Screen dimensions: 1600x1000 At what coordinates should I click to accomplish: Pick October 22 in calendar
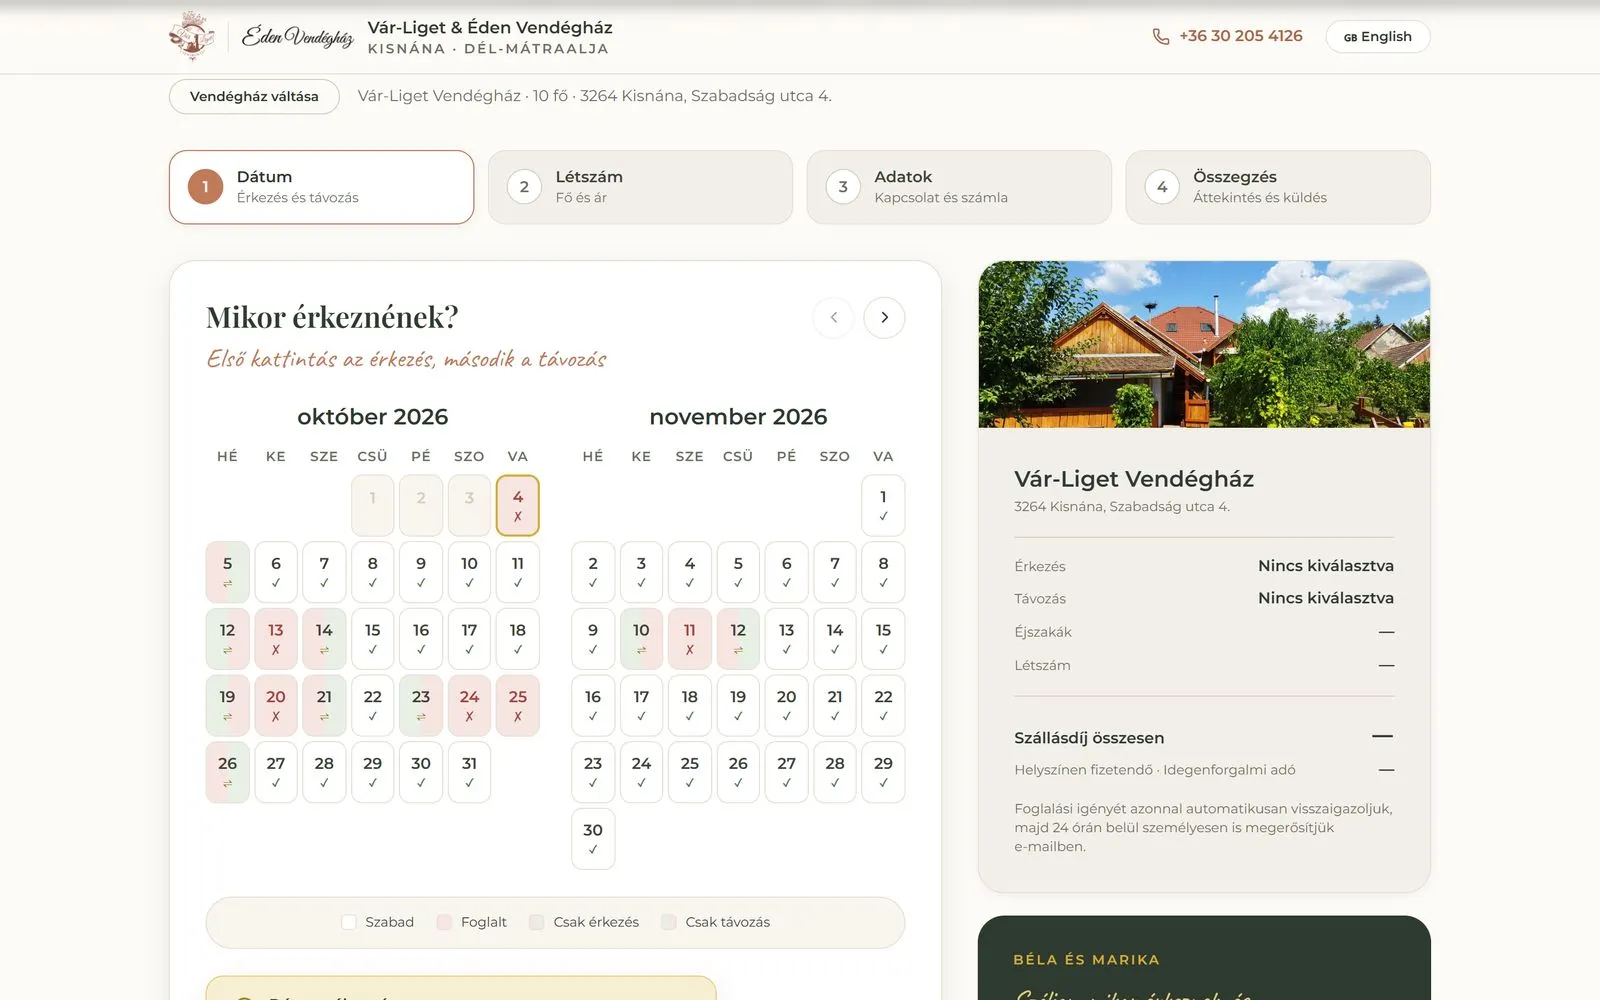coord(372,706)
